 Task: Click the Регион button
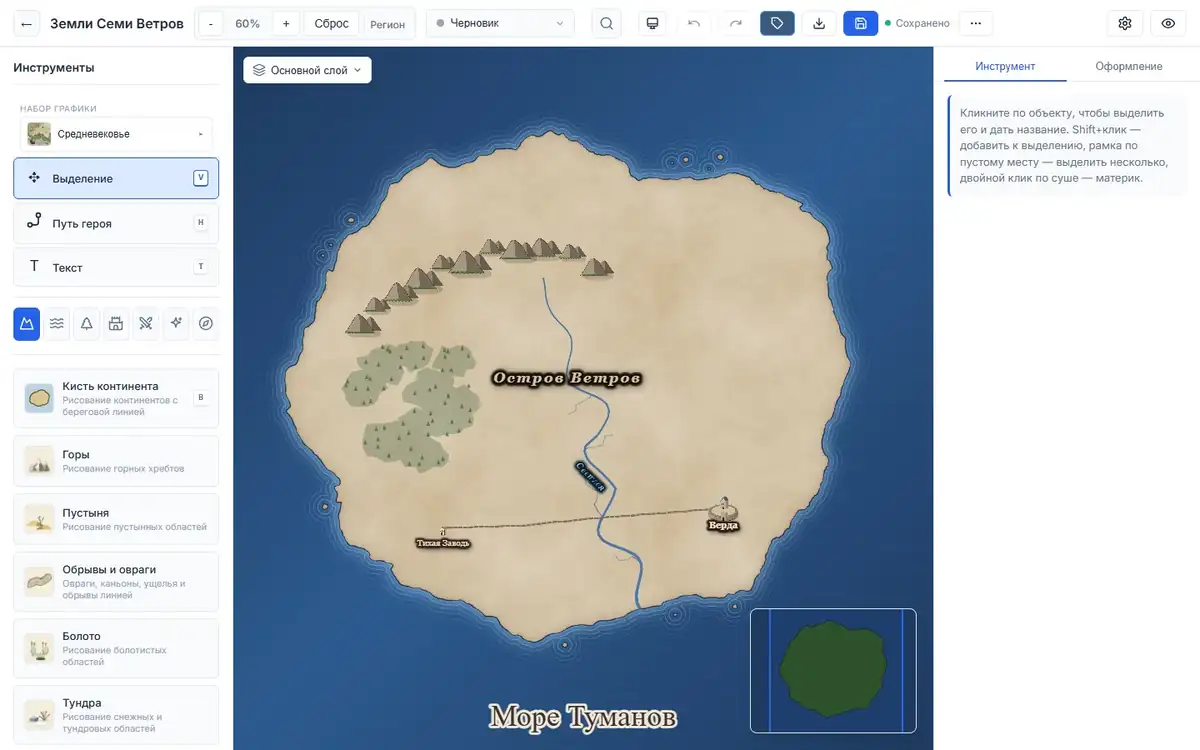(388, 23)
